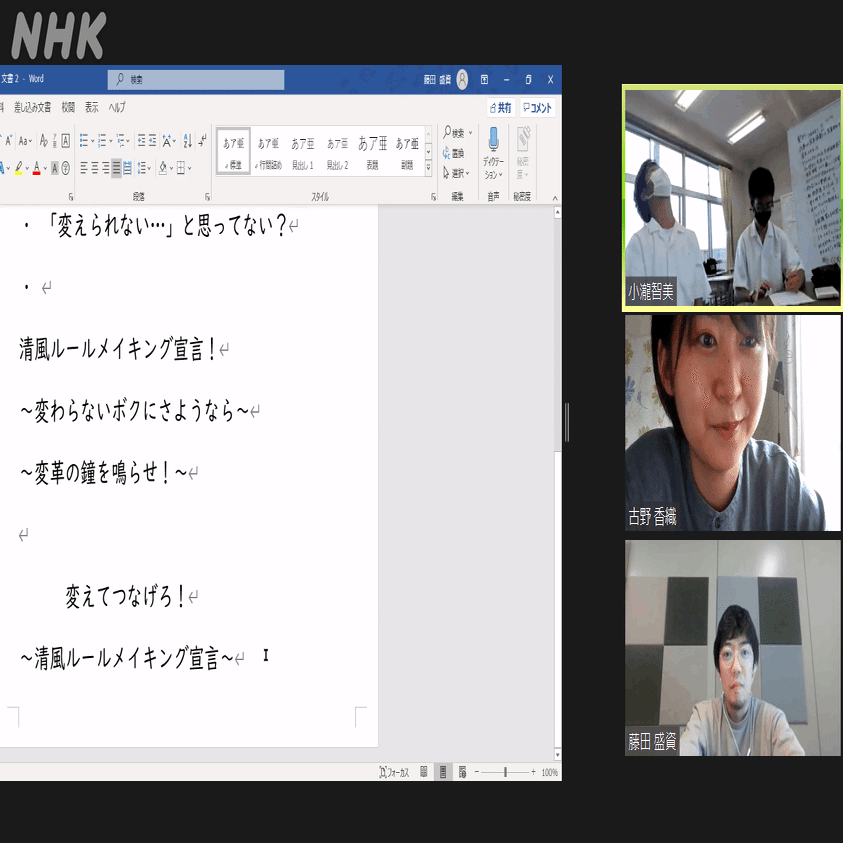Center align the text
Viewport: 843px width, 843px height.
click(95, 169)
